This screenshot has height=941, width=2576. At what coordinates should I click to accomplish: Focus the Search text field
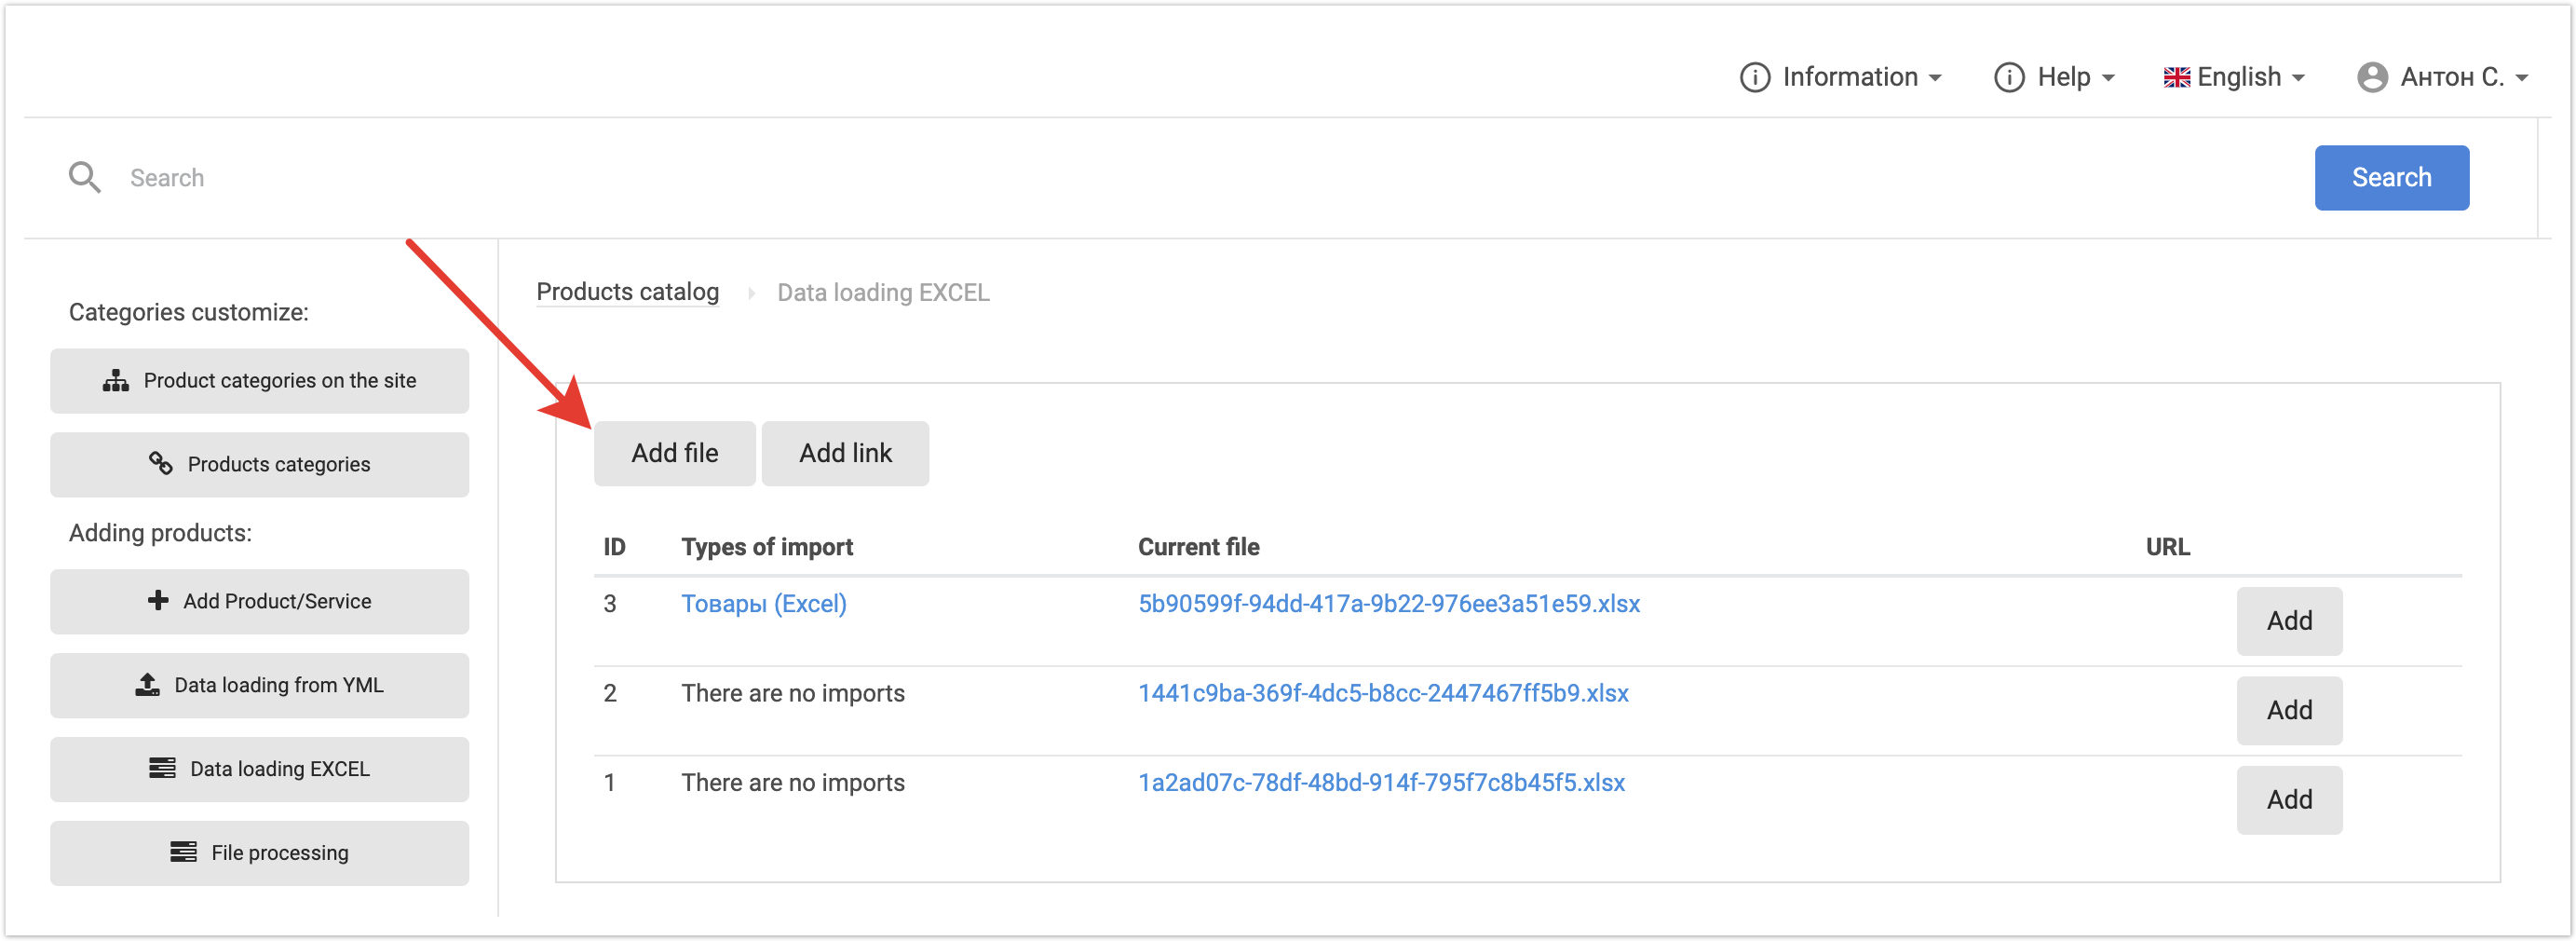point(1200,178)
